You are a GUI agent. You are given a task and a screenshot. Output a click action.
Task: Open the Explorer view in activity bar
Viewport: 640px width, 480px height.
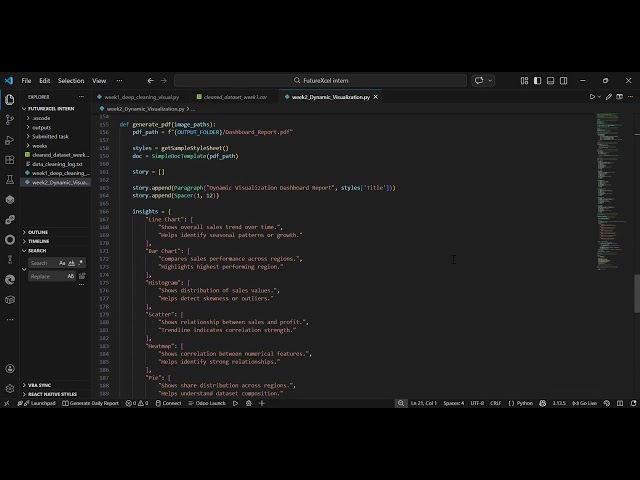[10, 100]
